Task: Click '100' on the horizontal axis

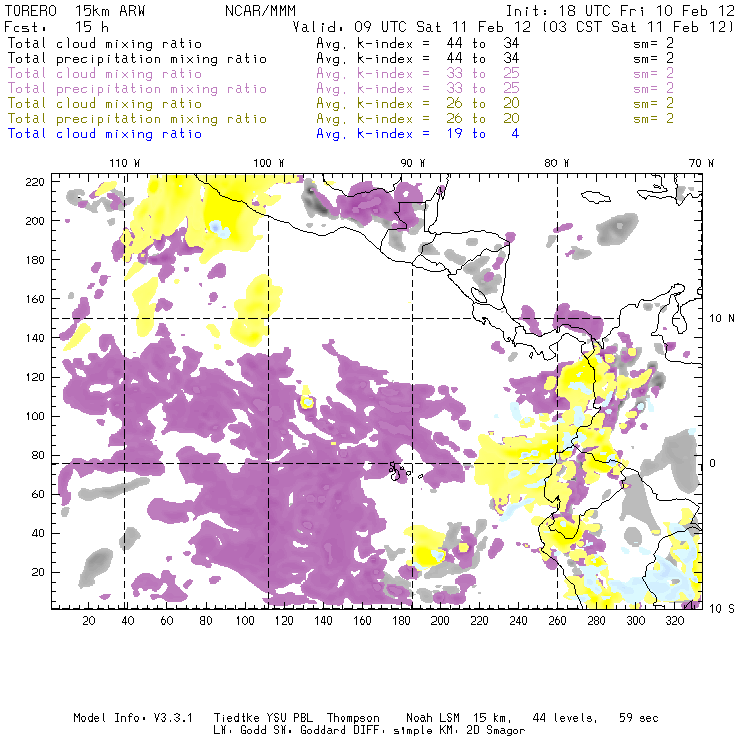Action: coord(245,621)
